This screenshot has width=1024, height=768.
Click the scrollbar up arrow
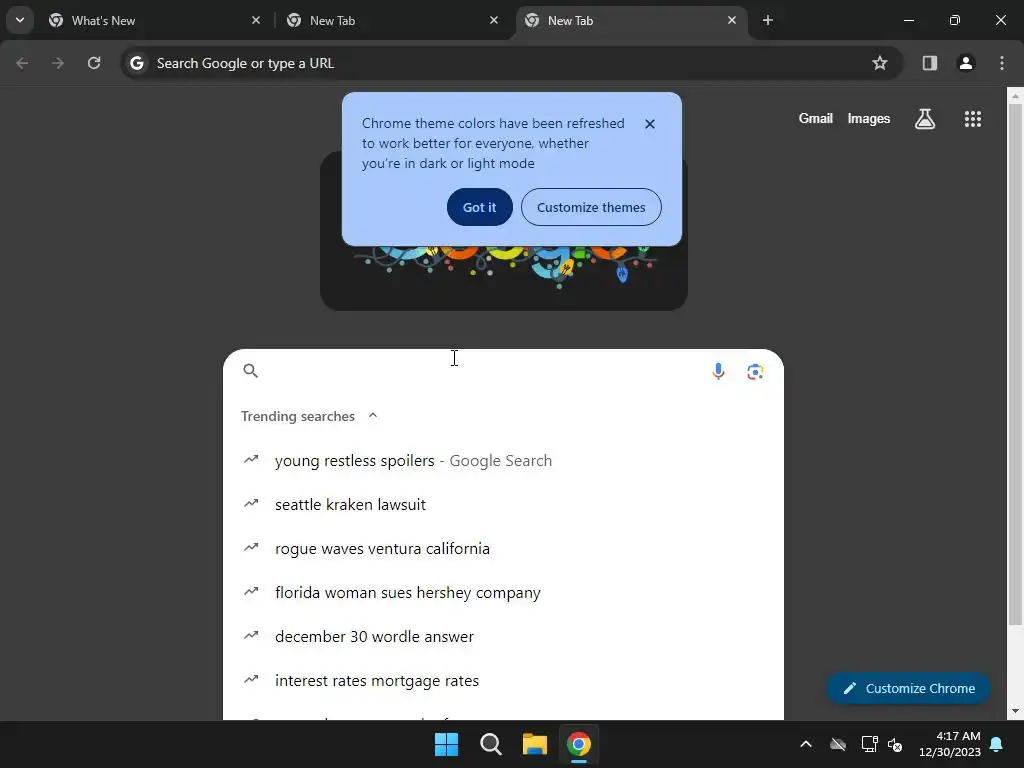click(1015, 96)
